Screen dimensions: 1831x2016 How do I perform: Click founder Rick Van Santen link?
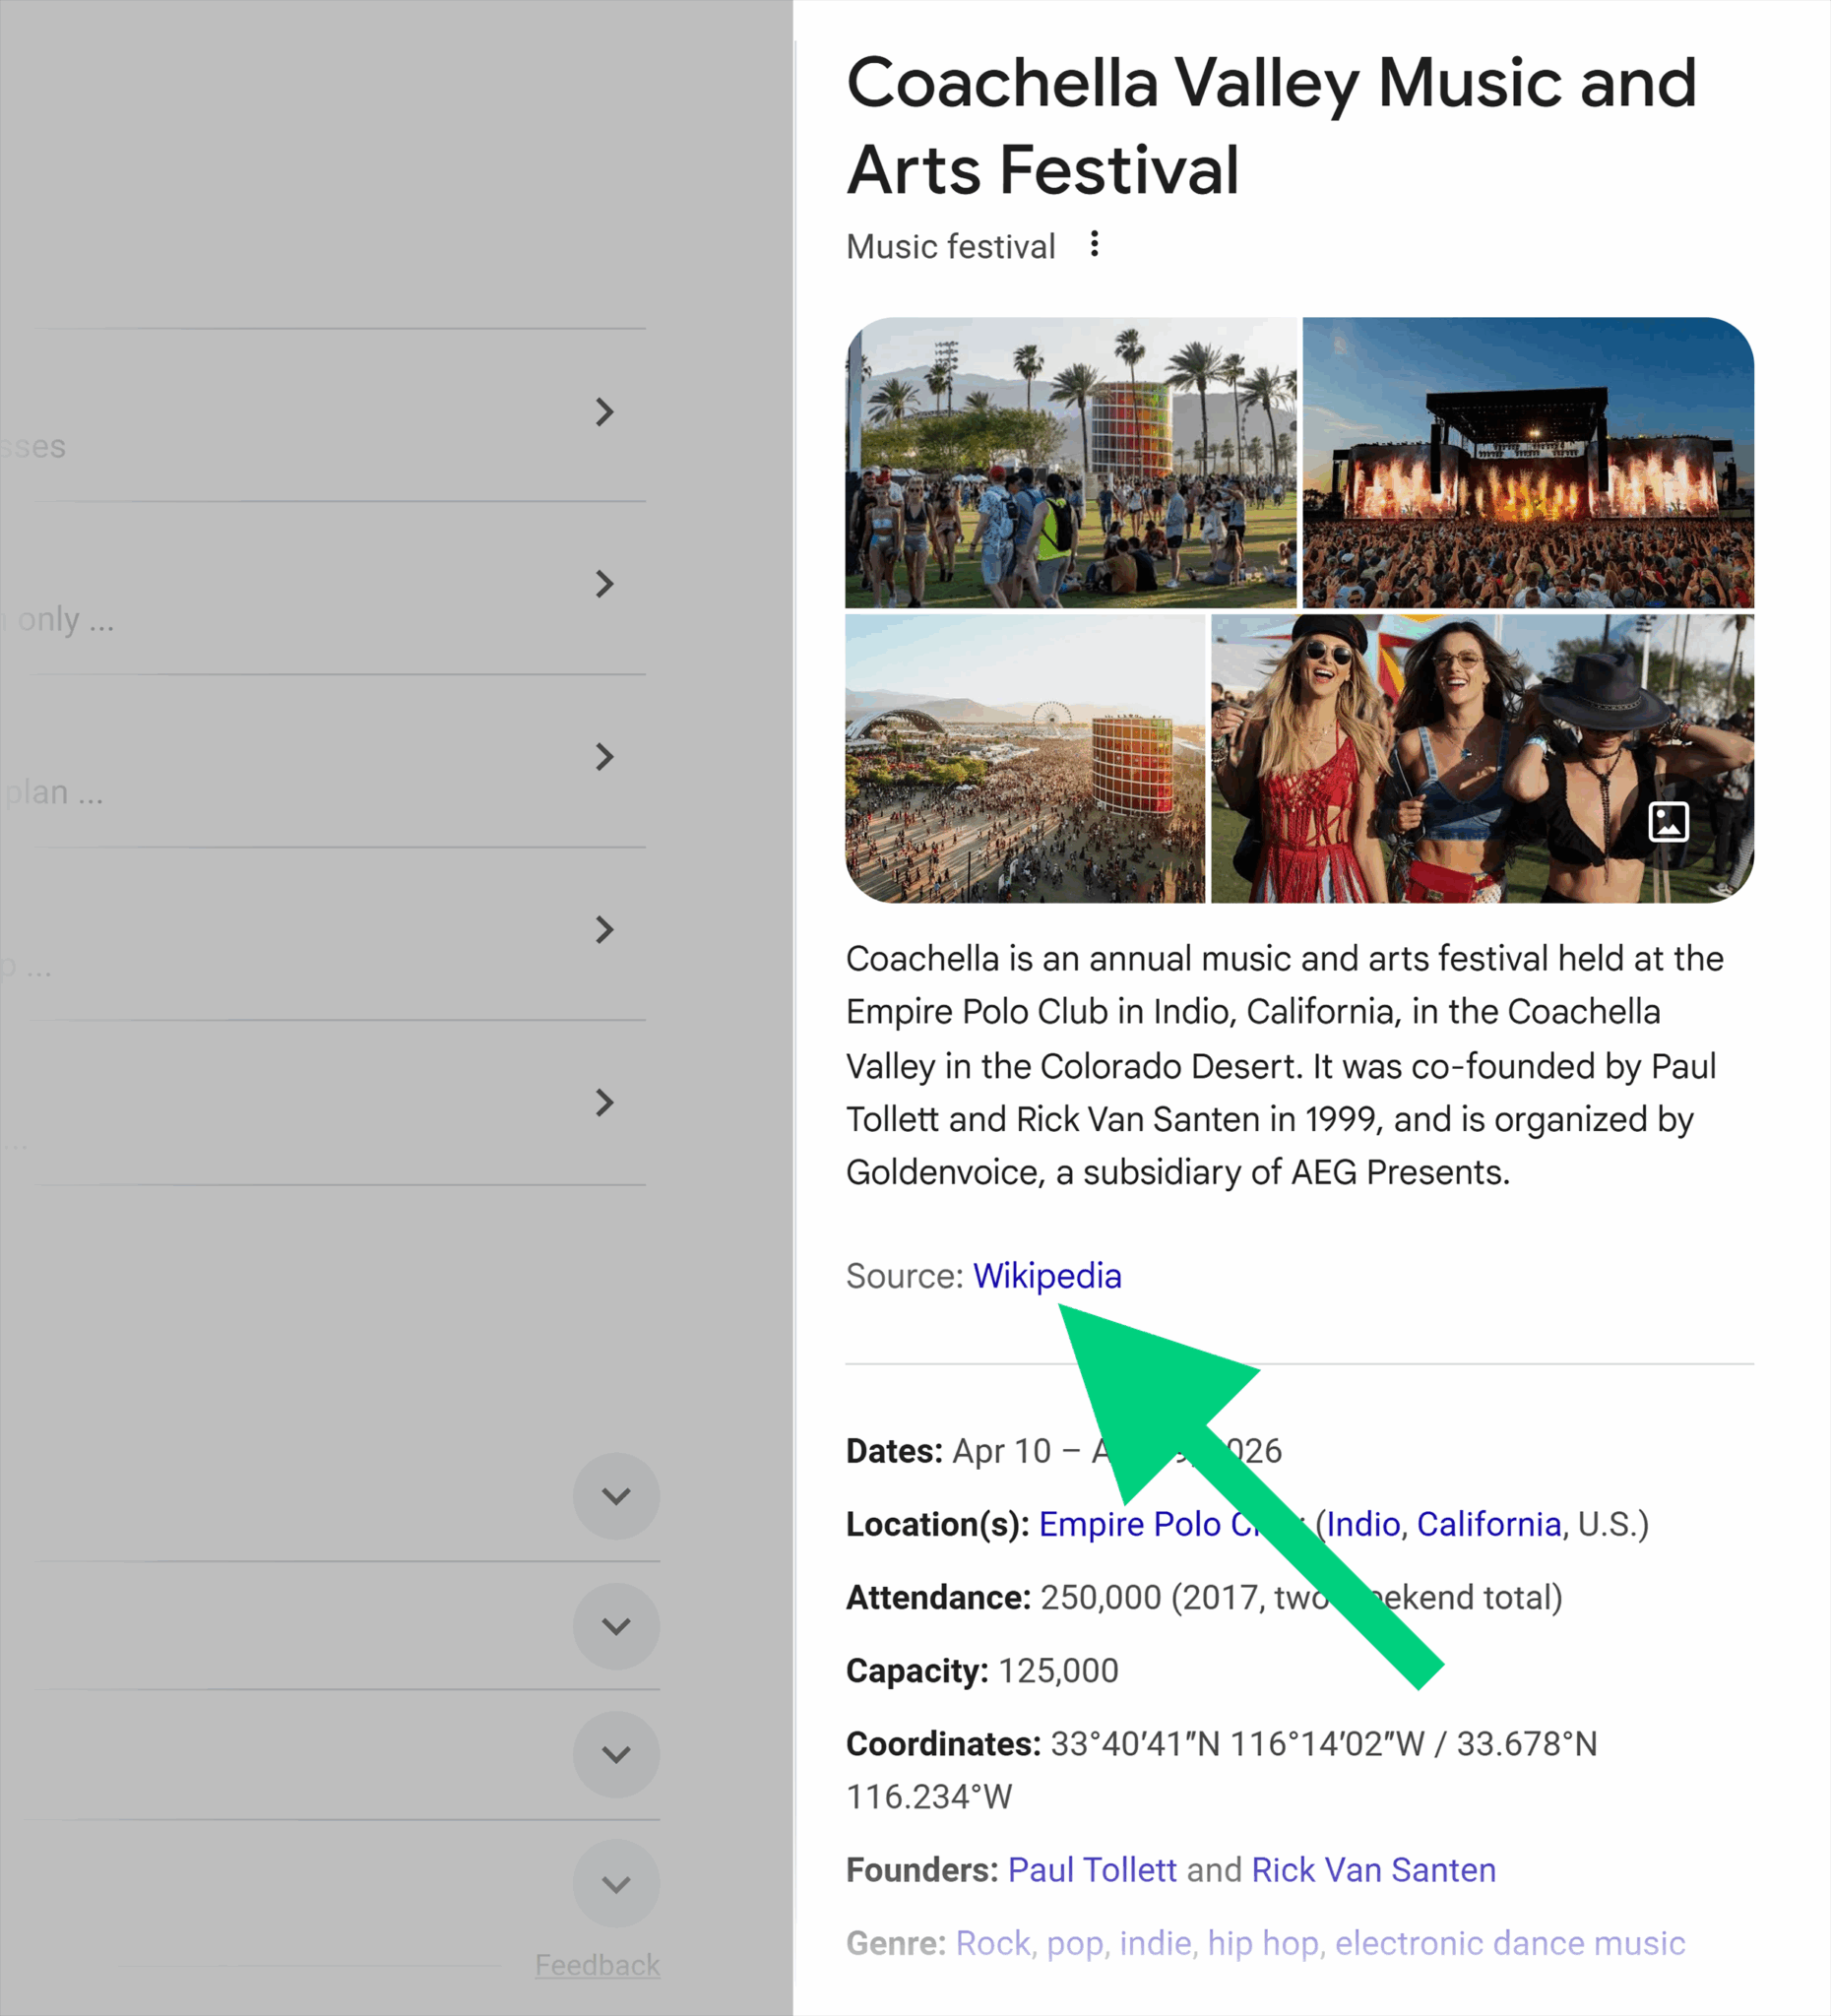coord(1372,1869)
